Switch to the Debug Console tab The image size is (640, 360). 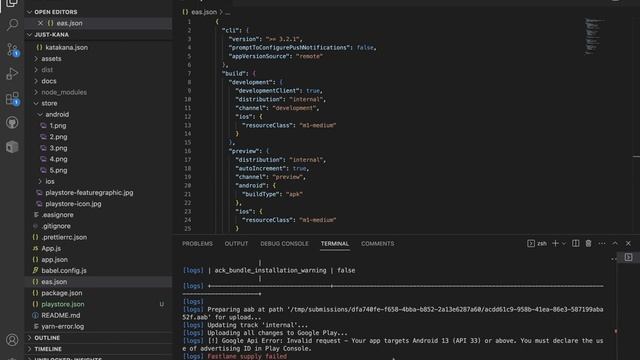(x=284, y=244)
